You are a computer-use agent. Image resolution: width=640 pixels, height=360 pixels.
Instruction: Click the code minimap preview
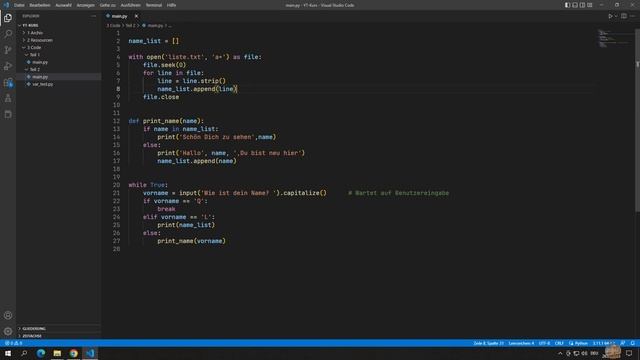(614, 38)
